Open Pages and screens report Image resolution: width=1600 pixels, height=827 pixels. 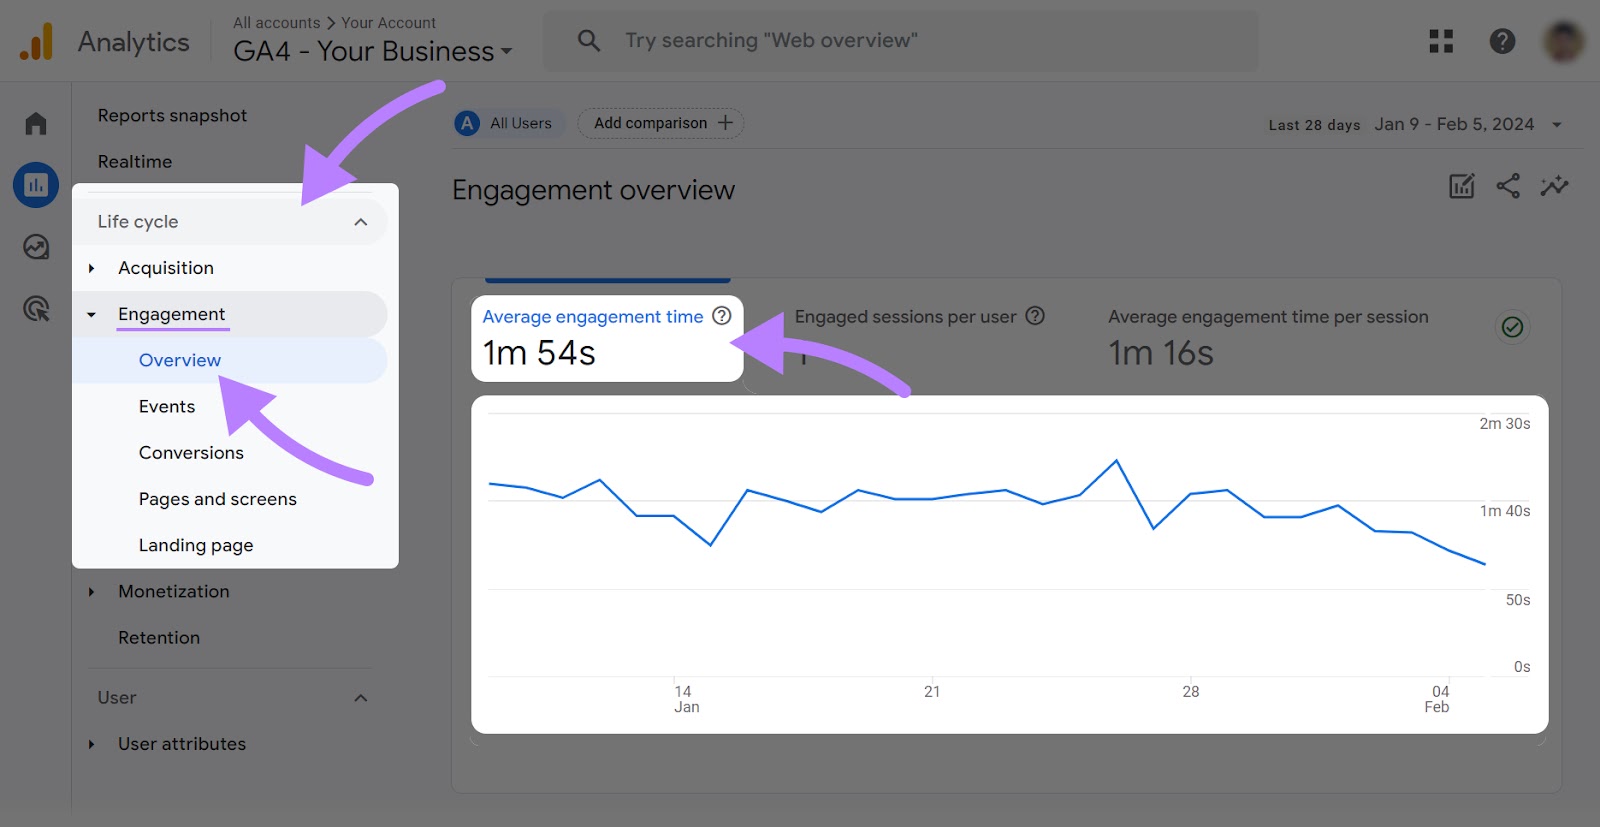[x=217, y=499]
